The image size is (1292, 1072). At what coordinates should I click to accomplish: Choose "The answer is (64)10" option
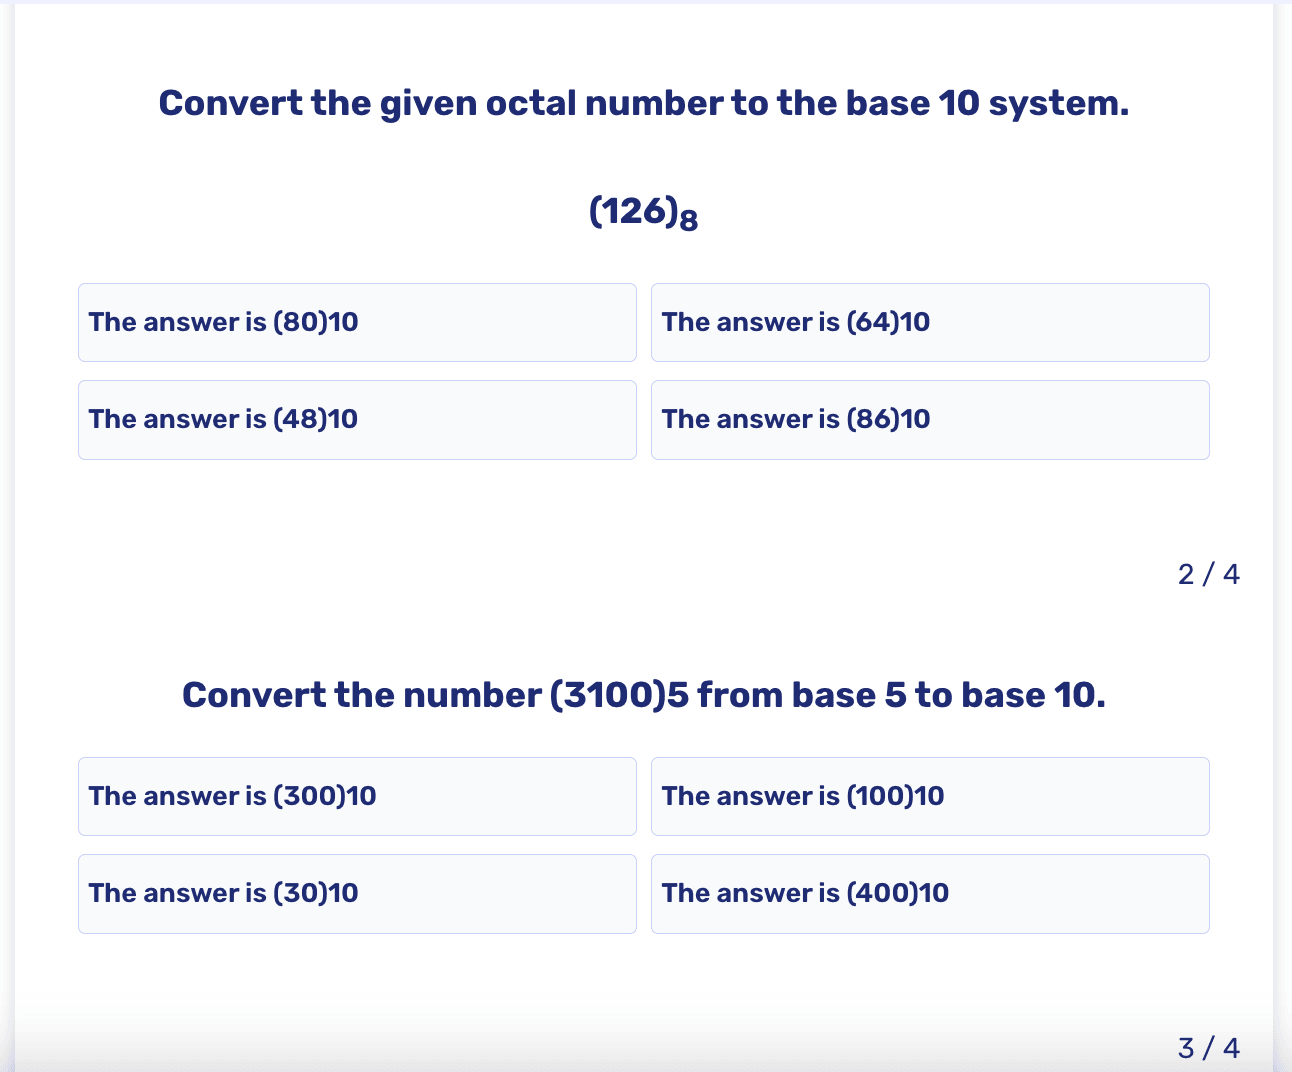pyautogui.click(x=930, y=322)
